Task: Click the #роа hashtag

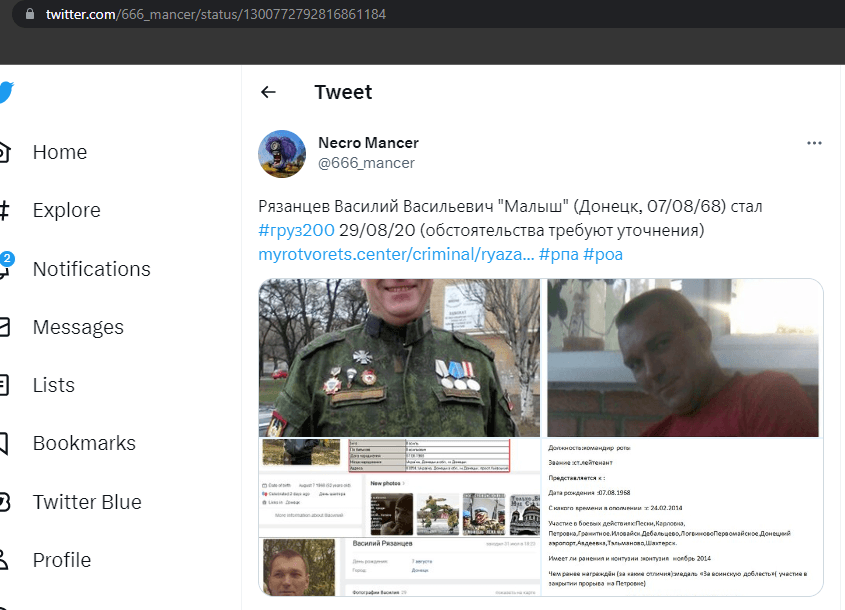Action: point(602,254)
